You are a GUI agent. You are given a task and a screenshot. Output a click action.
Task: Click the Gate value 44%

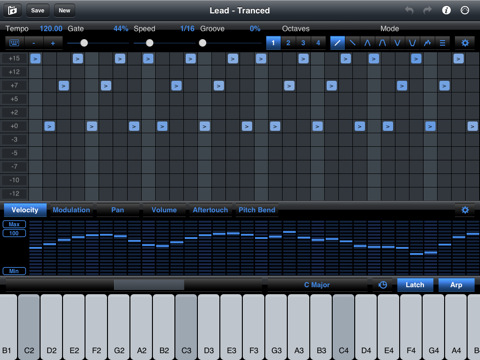(121, 29)
